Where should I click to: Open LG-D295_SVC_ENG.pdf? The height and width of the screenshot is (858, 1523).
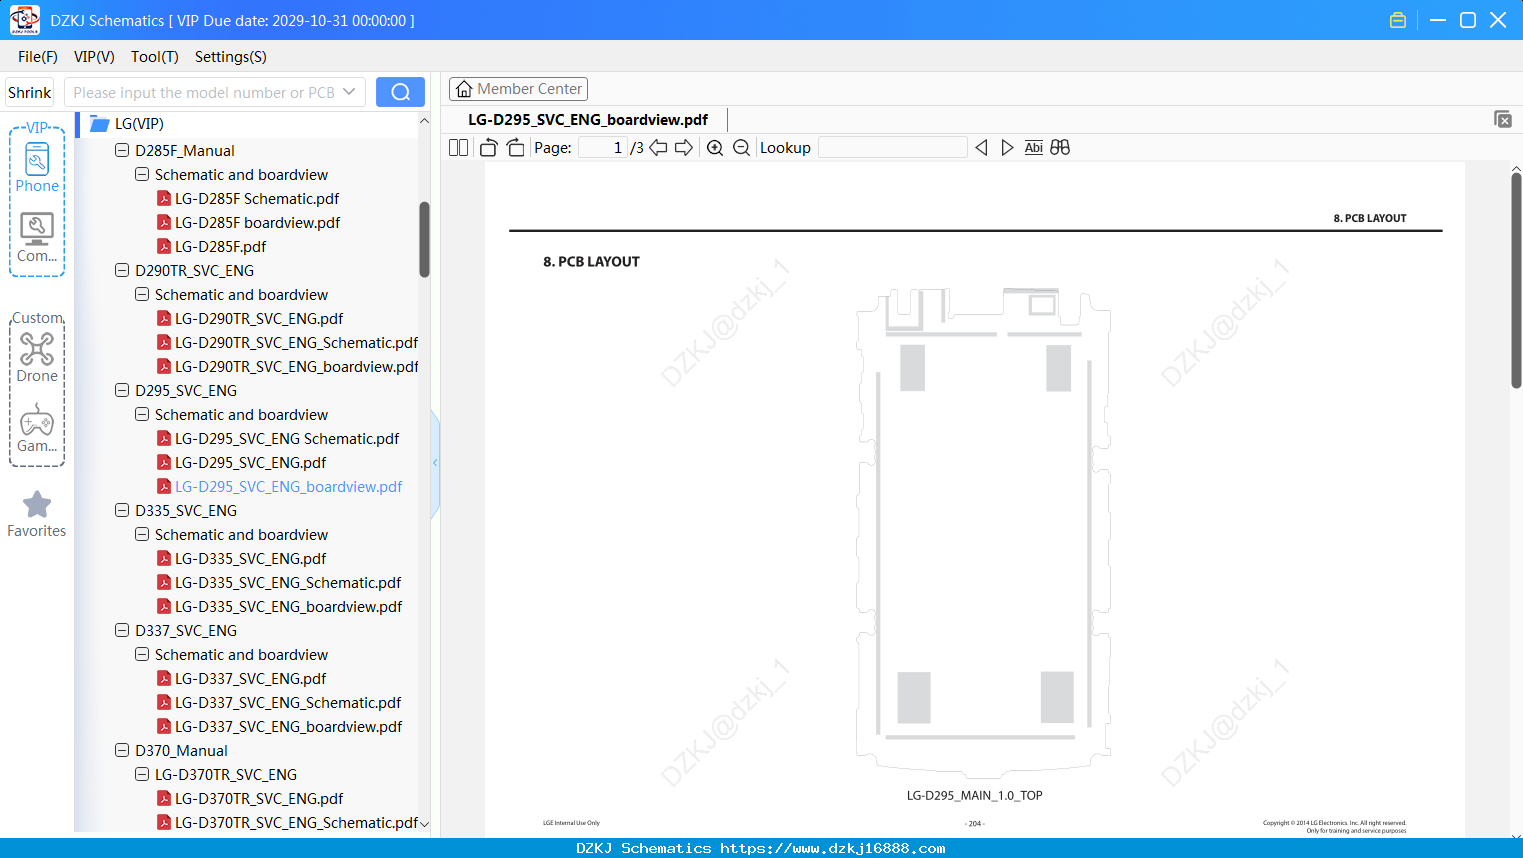coord(250,462)
